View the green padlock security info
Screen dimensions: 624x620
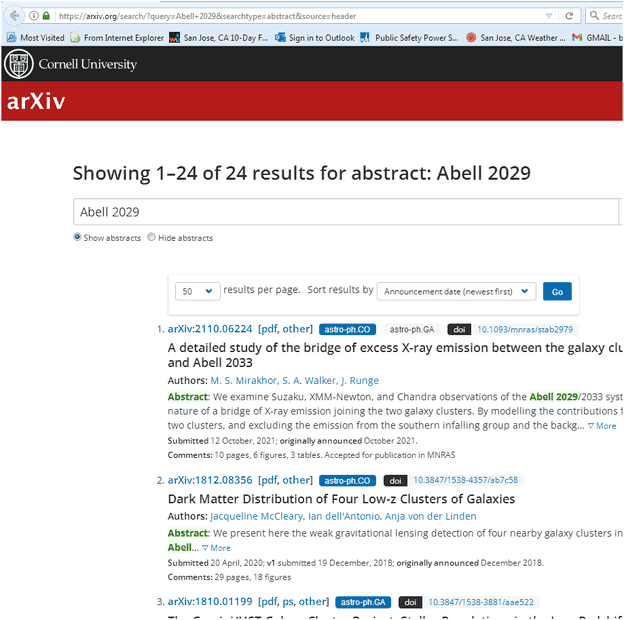[46, 16]
